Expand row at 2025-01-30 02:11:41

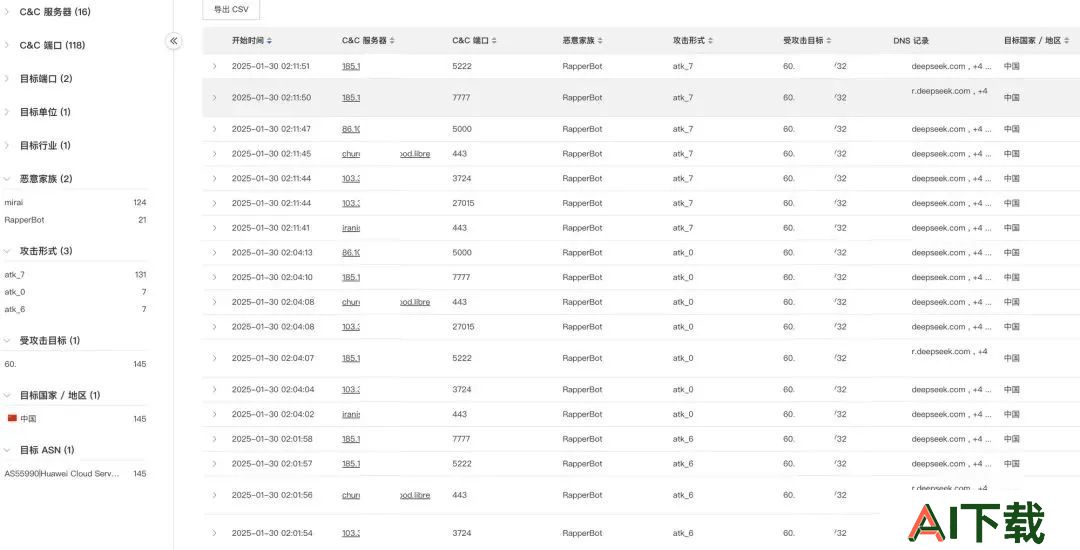214,228
